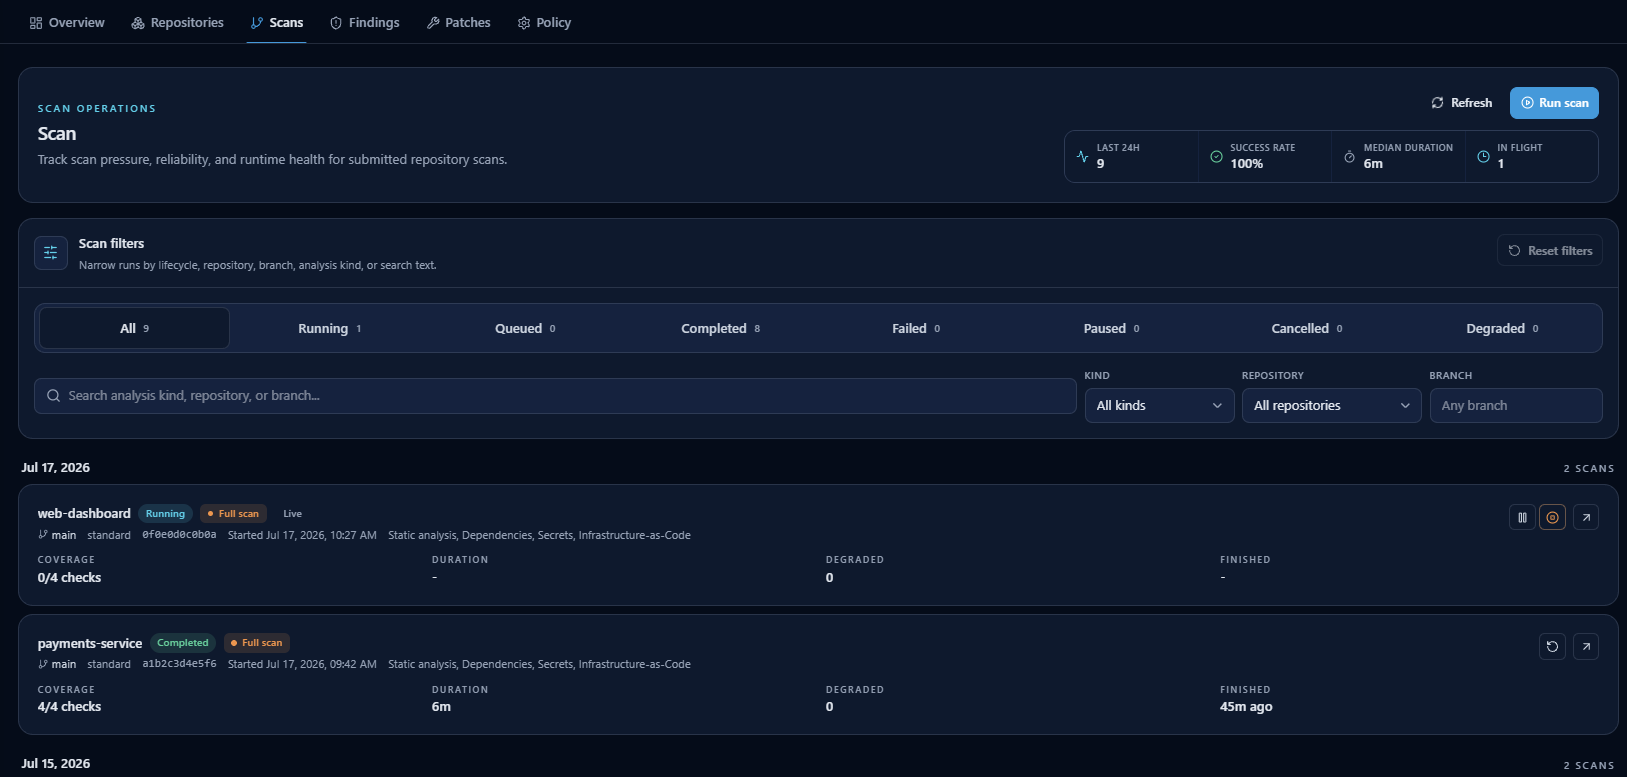Open the All kinds dropdown
This screenshot has height=777, width=1627.
tap(1159, 406)
